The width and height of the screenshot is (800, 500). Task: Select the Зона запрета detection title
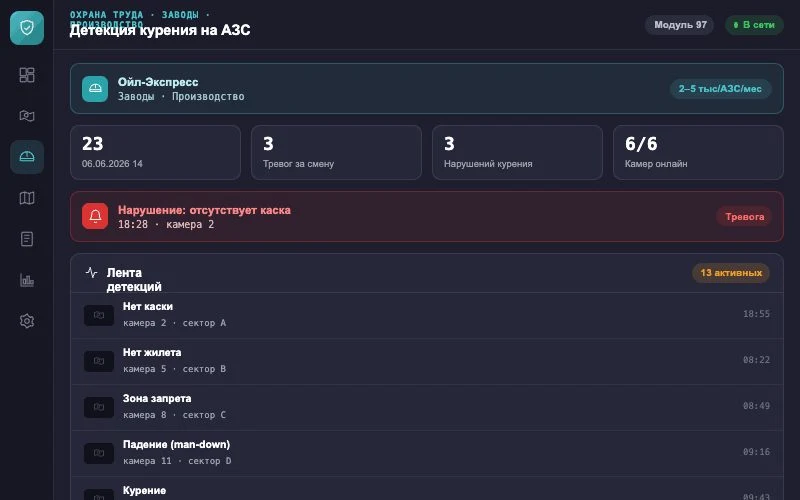[157, 398]
